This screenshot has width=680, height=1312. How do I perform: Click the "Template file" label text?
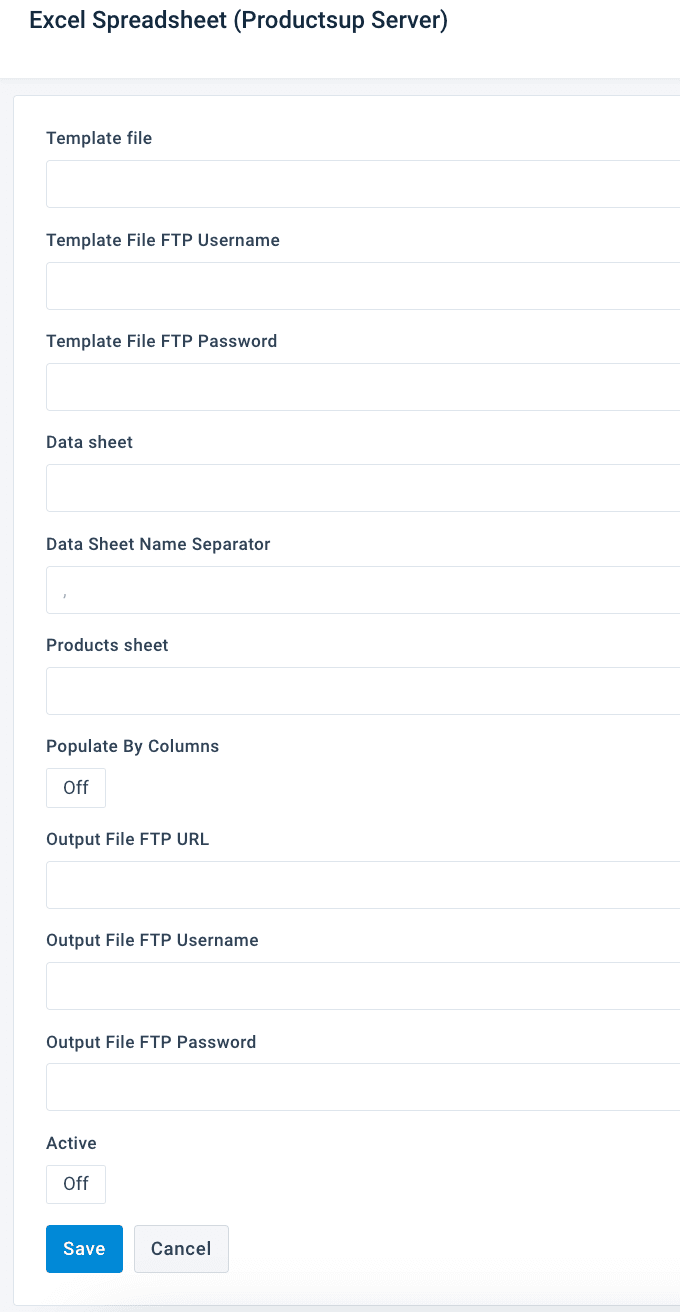(99, 138)
